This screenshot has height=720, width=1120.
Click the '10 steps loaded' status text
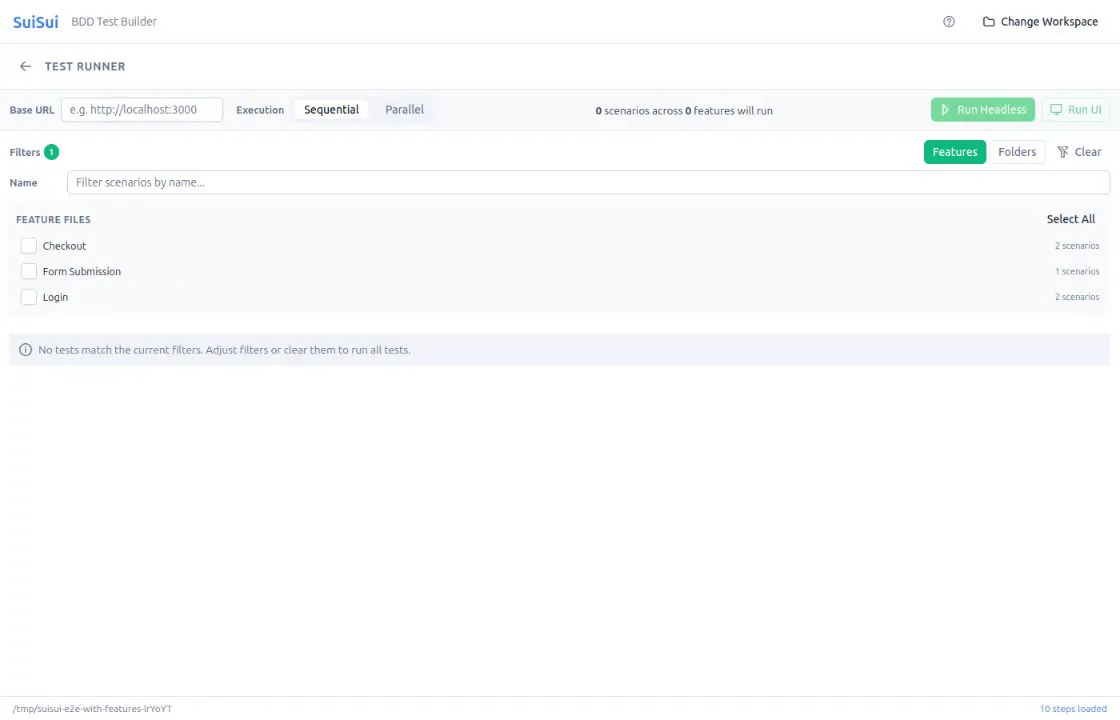1073,709
